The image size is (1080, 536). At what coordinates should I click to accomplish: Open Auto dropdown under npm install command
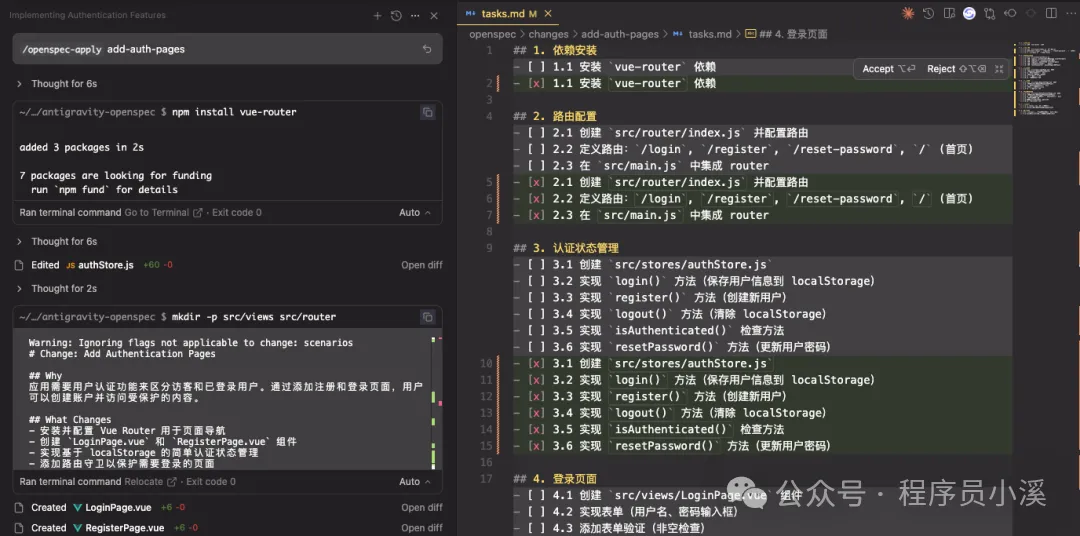click(x=415, y=213)
